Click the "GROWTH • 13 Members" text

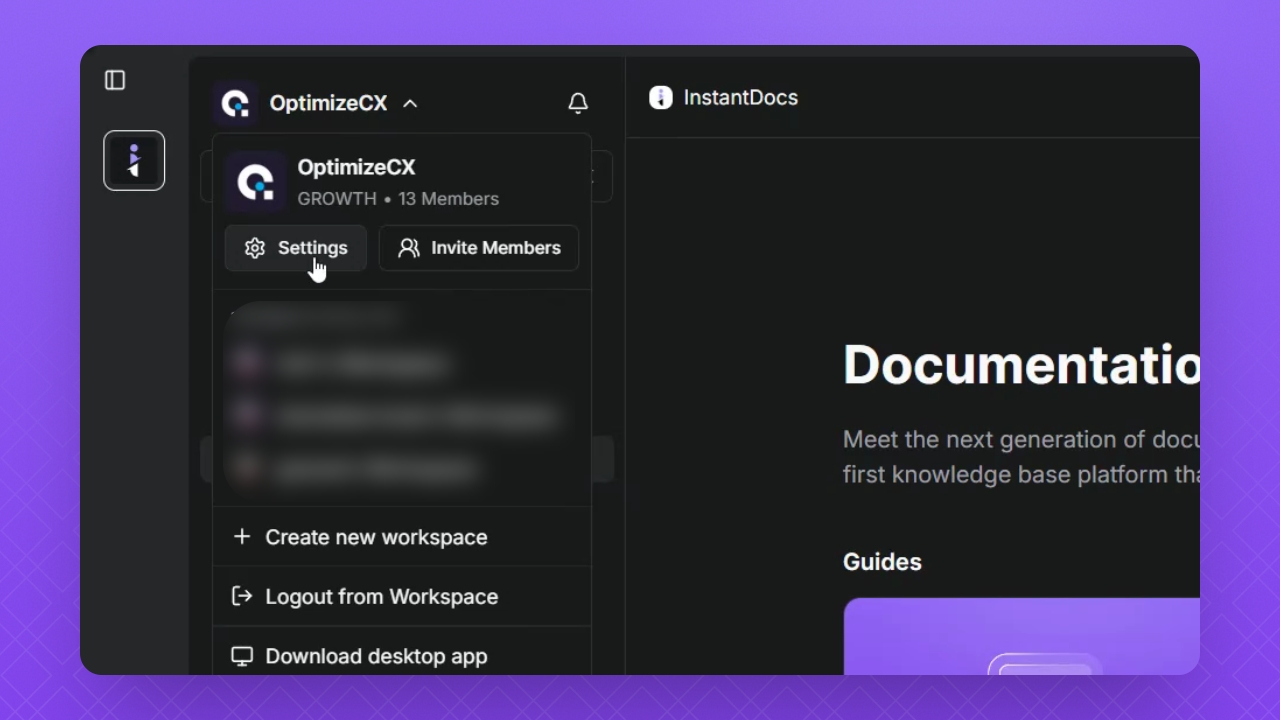tap(398, 199)
